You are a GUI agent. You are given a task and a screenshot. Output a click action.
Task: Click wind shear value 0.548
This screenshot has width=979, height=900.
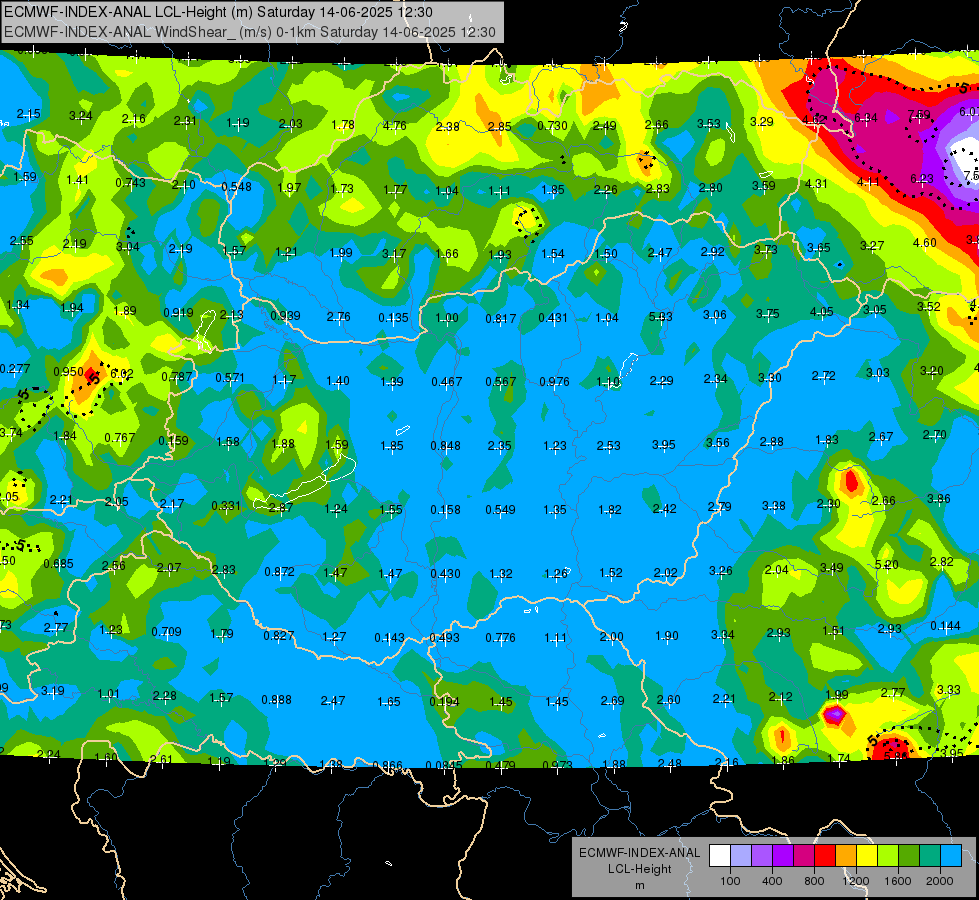(x=237, y=187)
